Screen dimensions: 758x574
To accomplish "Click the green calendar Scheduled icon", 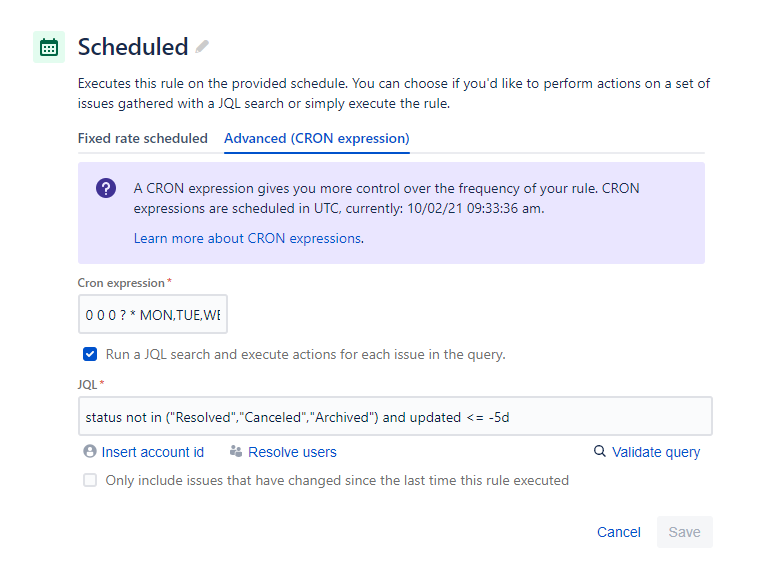I will tap(49, 47).
